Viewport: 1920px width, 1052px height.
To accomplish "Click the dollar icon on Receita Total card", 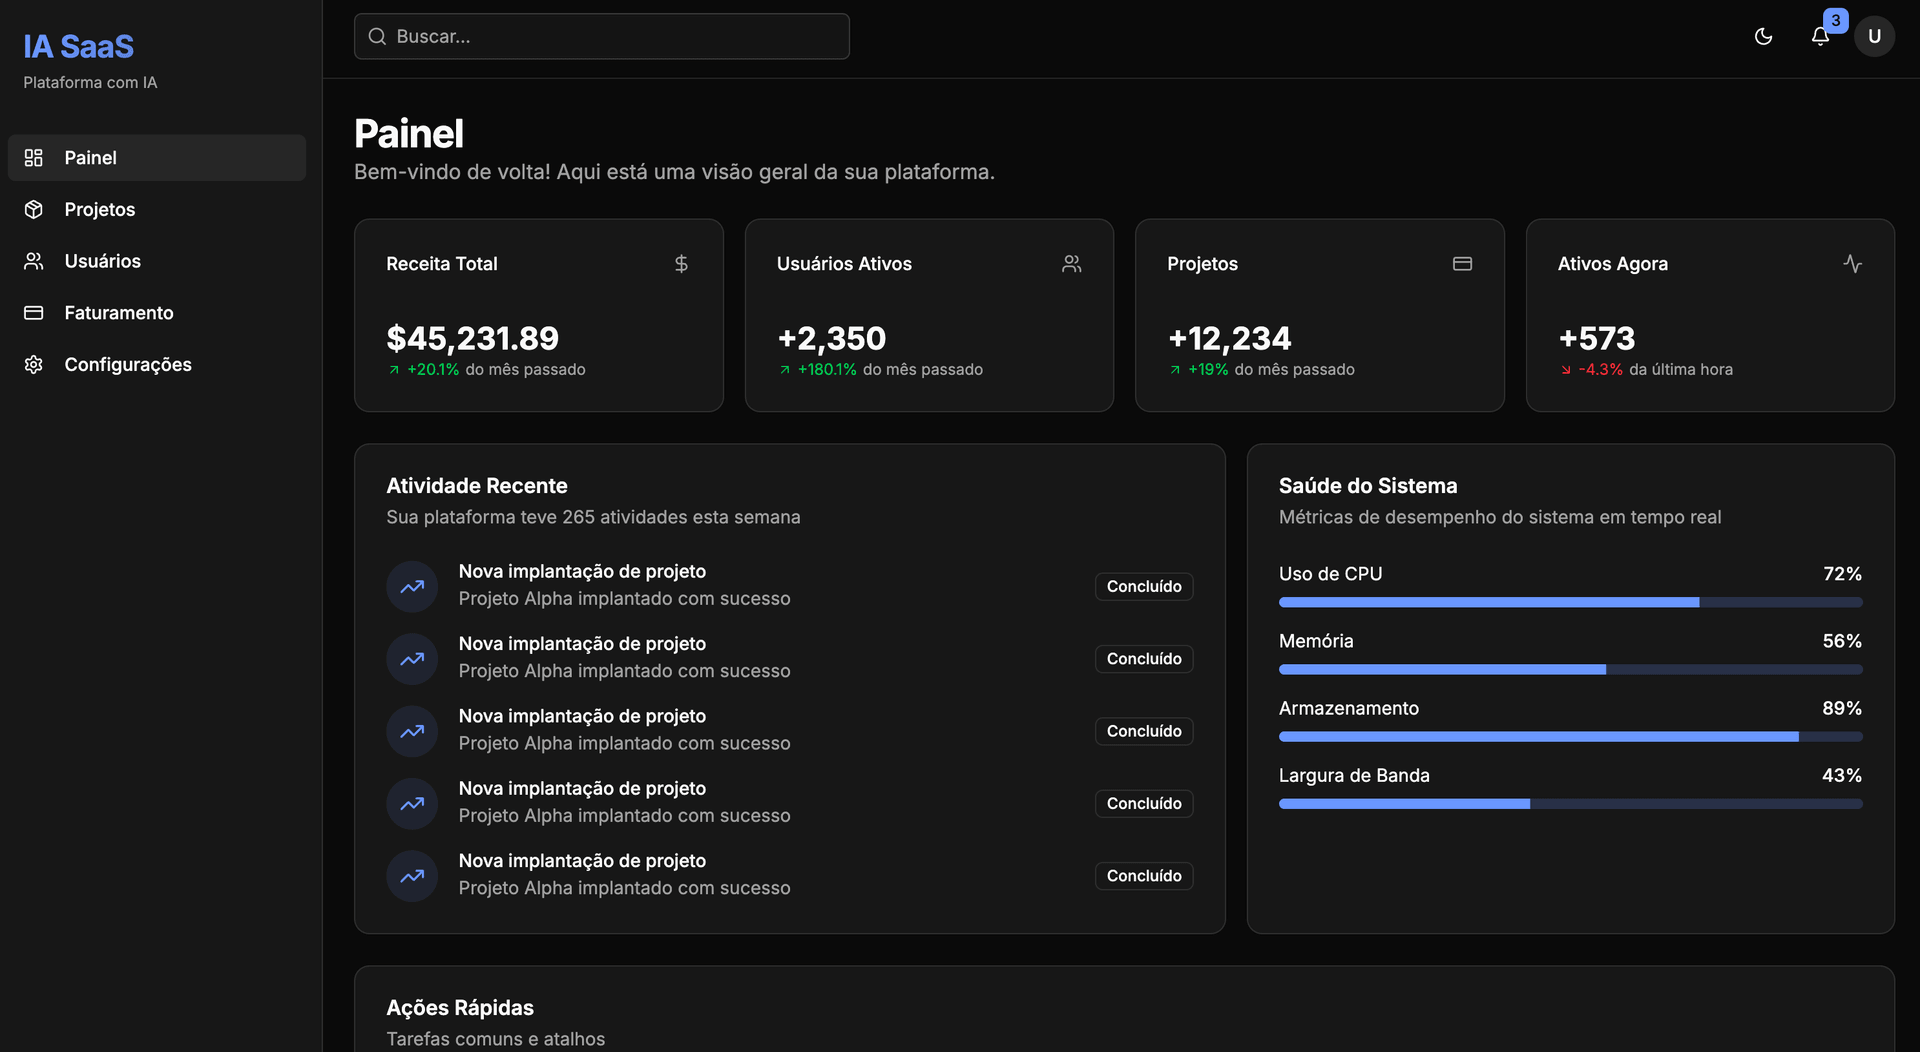I will click(x=681, y=263).
